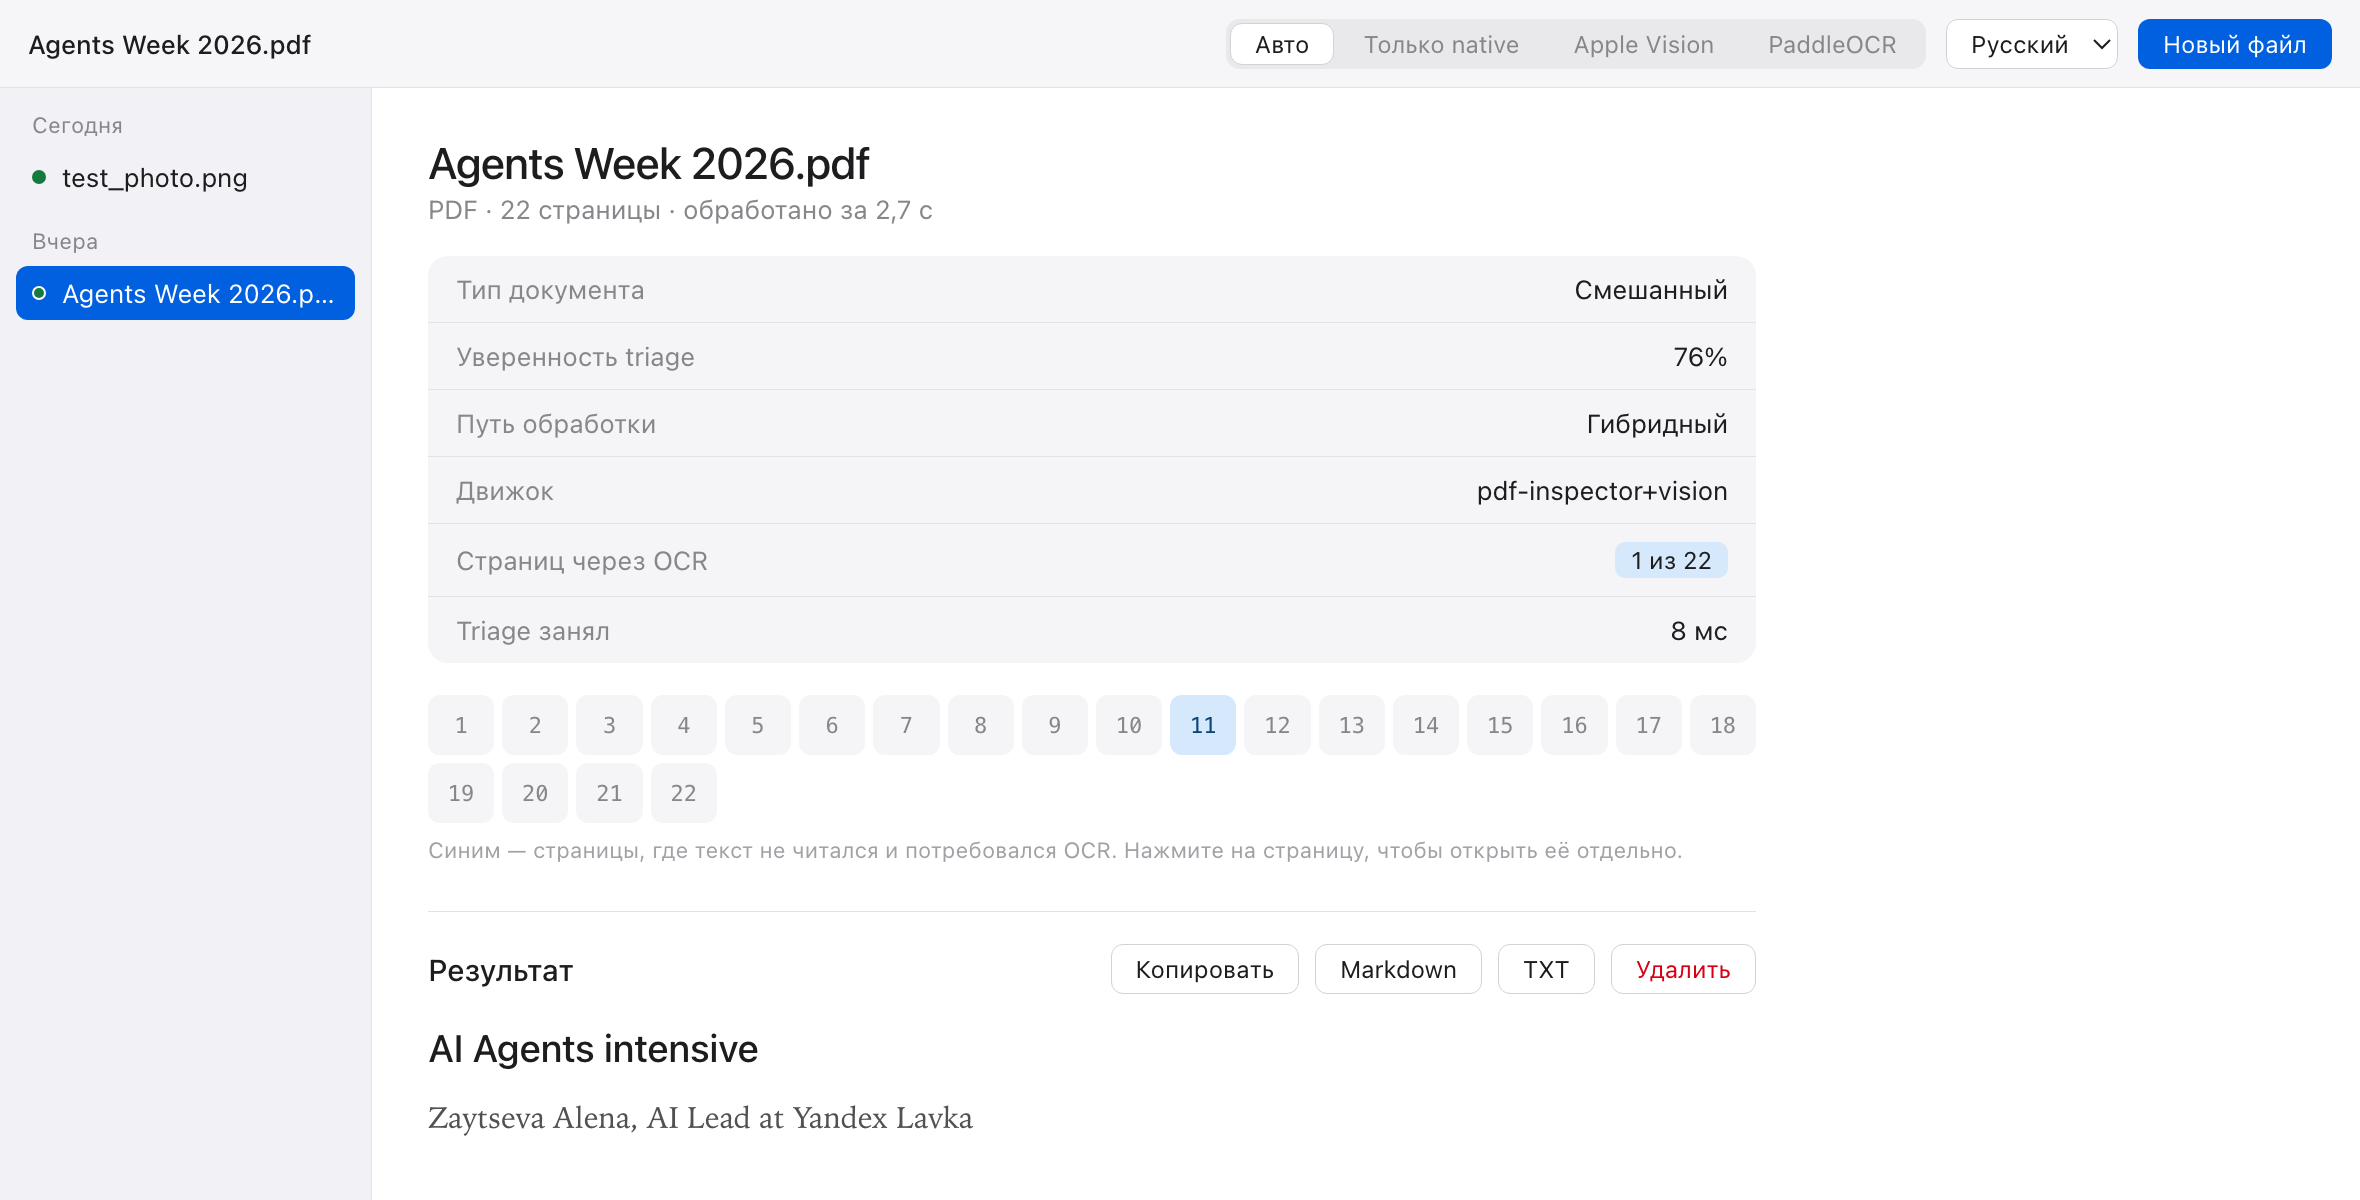Open the Русский language dropdown
This screenshot has height=1200, width=2360.
coord(2031,45)
